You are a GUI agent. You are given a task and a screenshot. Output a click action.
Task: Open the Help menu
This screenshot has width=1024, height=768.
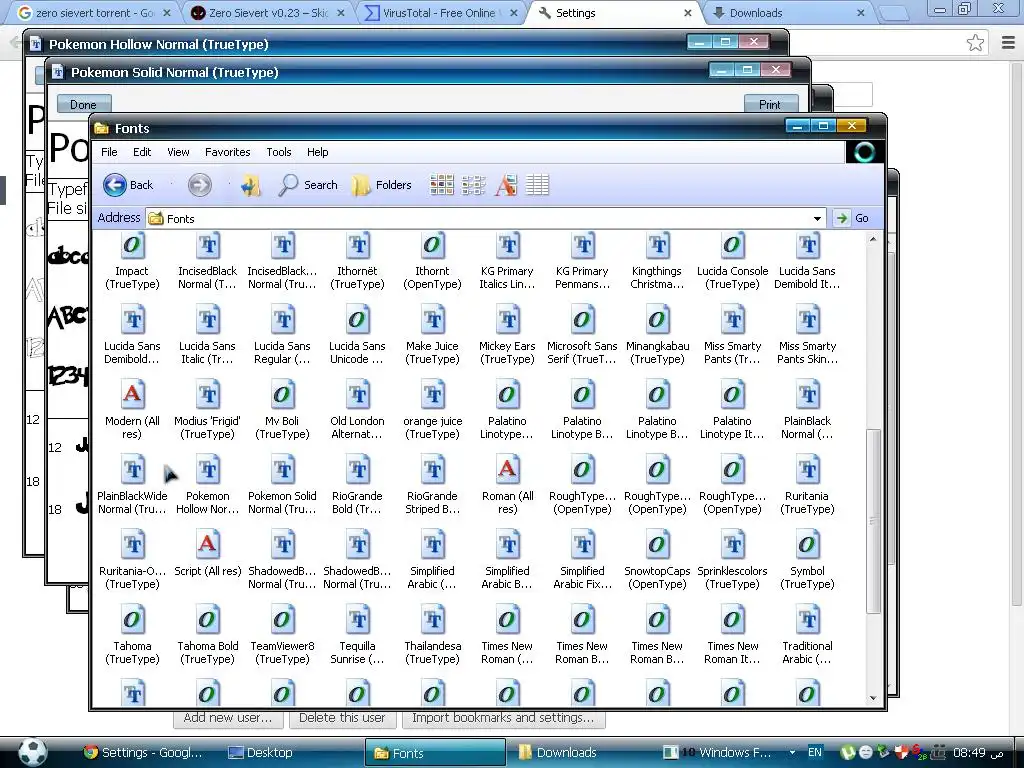point(317,152)
